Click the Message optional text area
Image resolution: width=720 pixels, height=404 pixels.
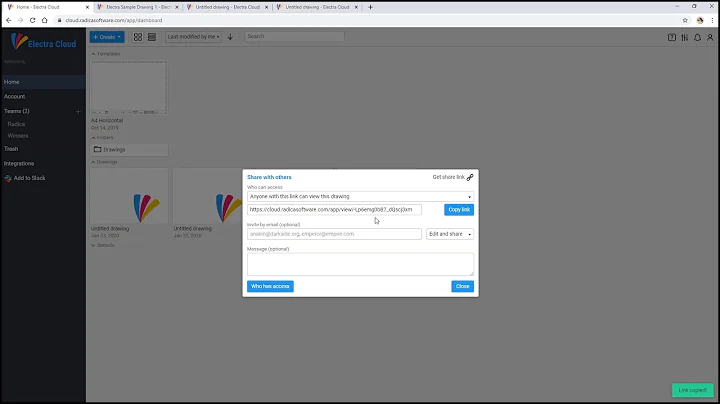(360, 264)
